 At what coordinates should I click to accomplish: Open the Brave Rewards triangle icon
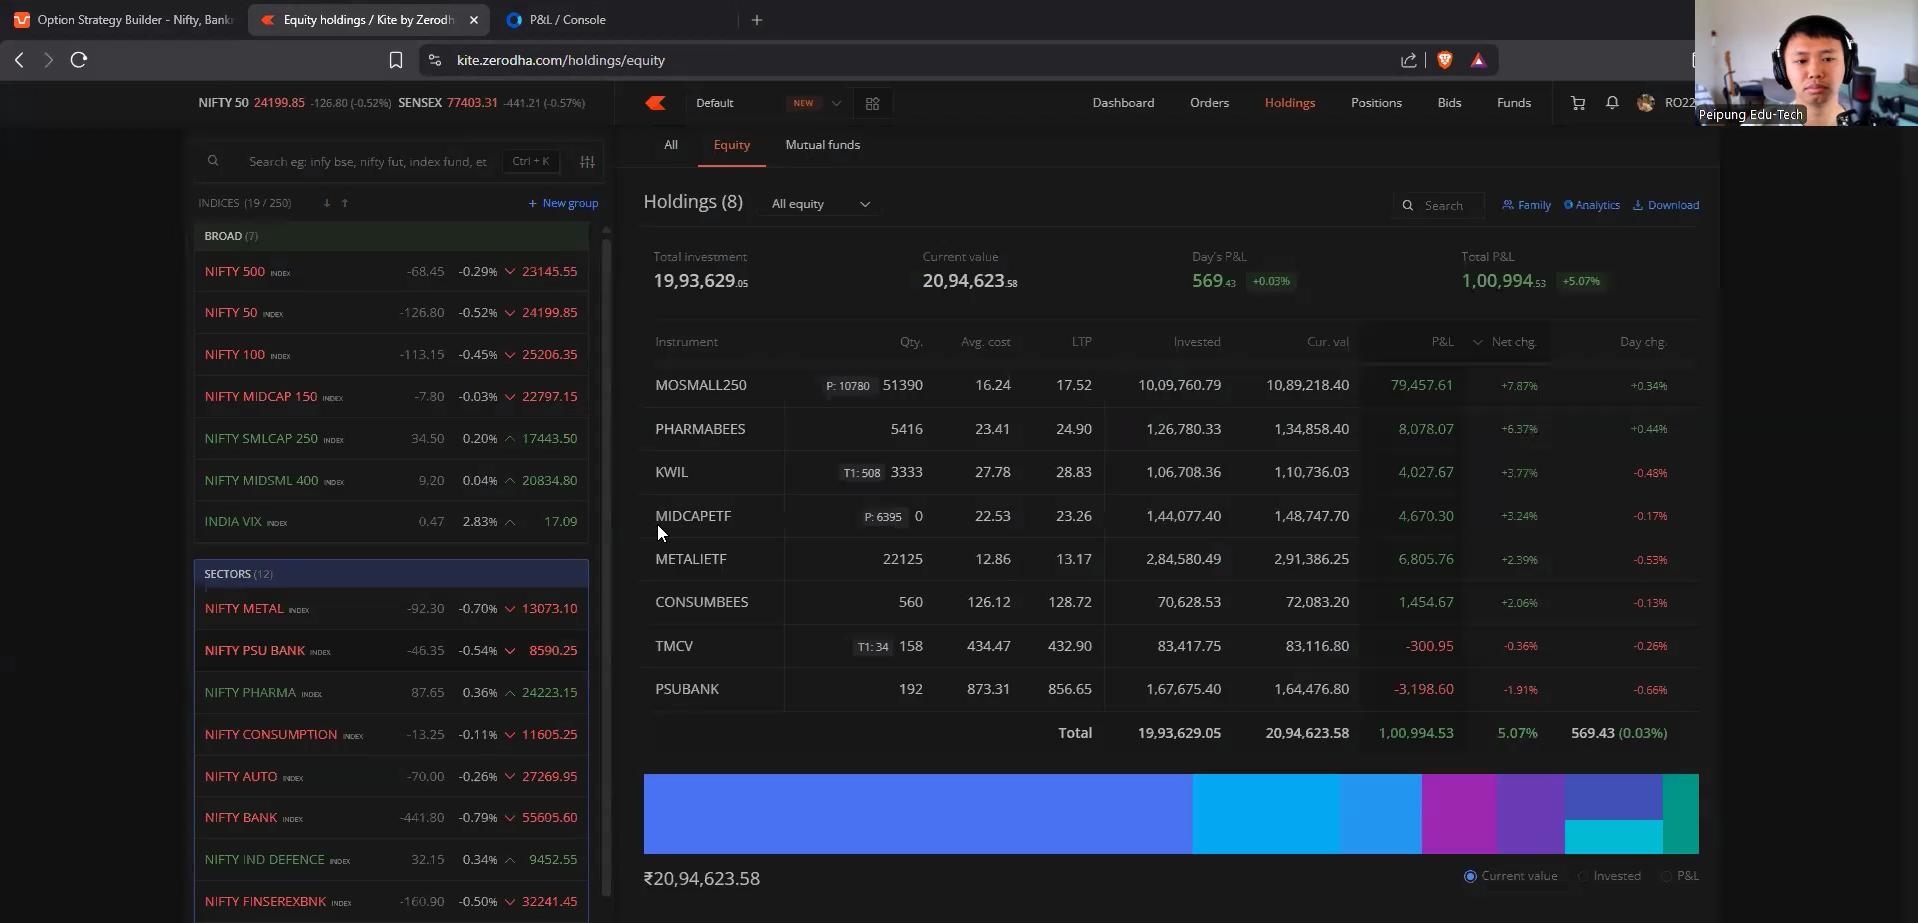pos(1478,60)
